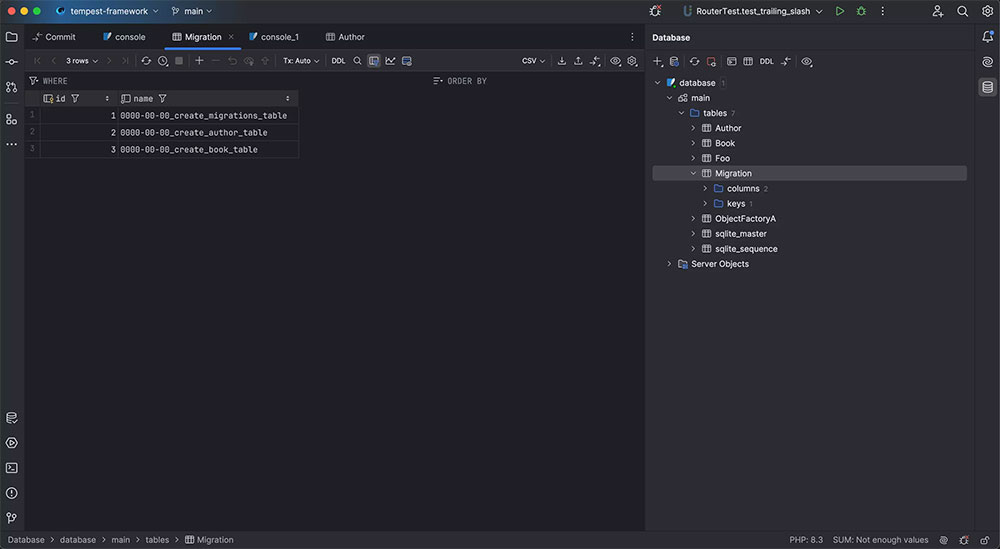Open the CSV data extractor dropdown
The image size is (1000, 549).
point(533,61)
